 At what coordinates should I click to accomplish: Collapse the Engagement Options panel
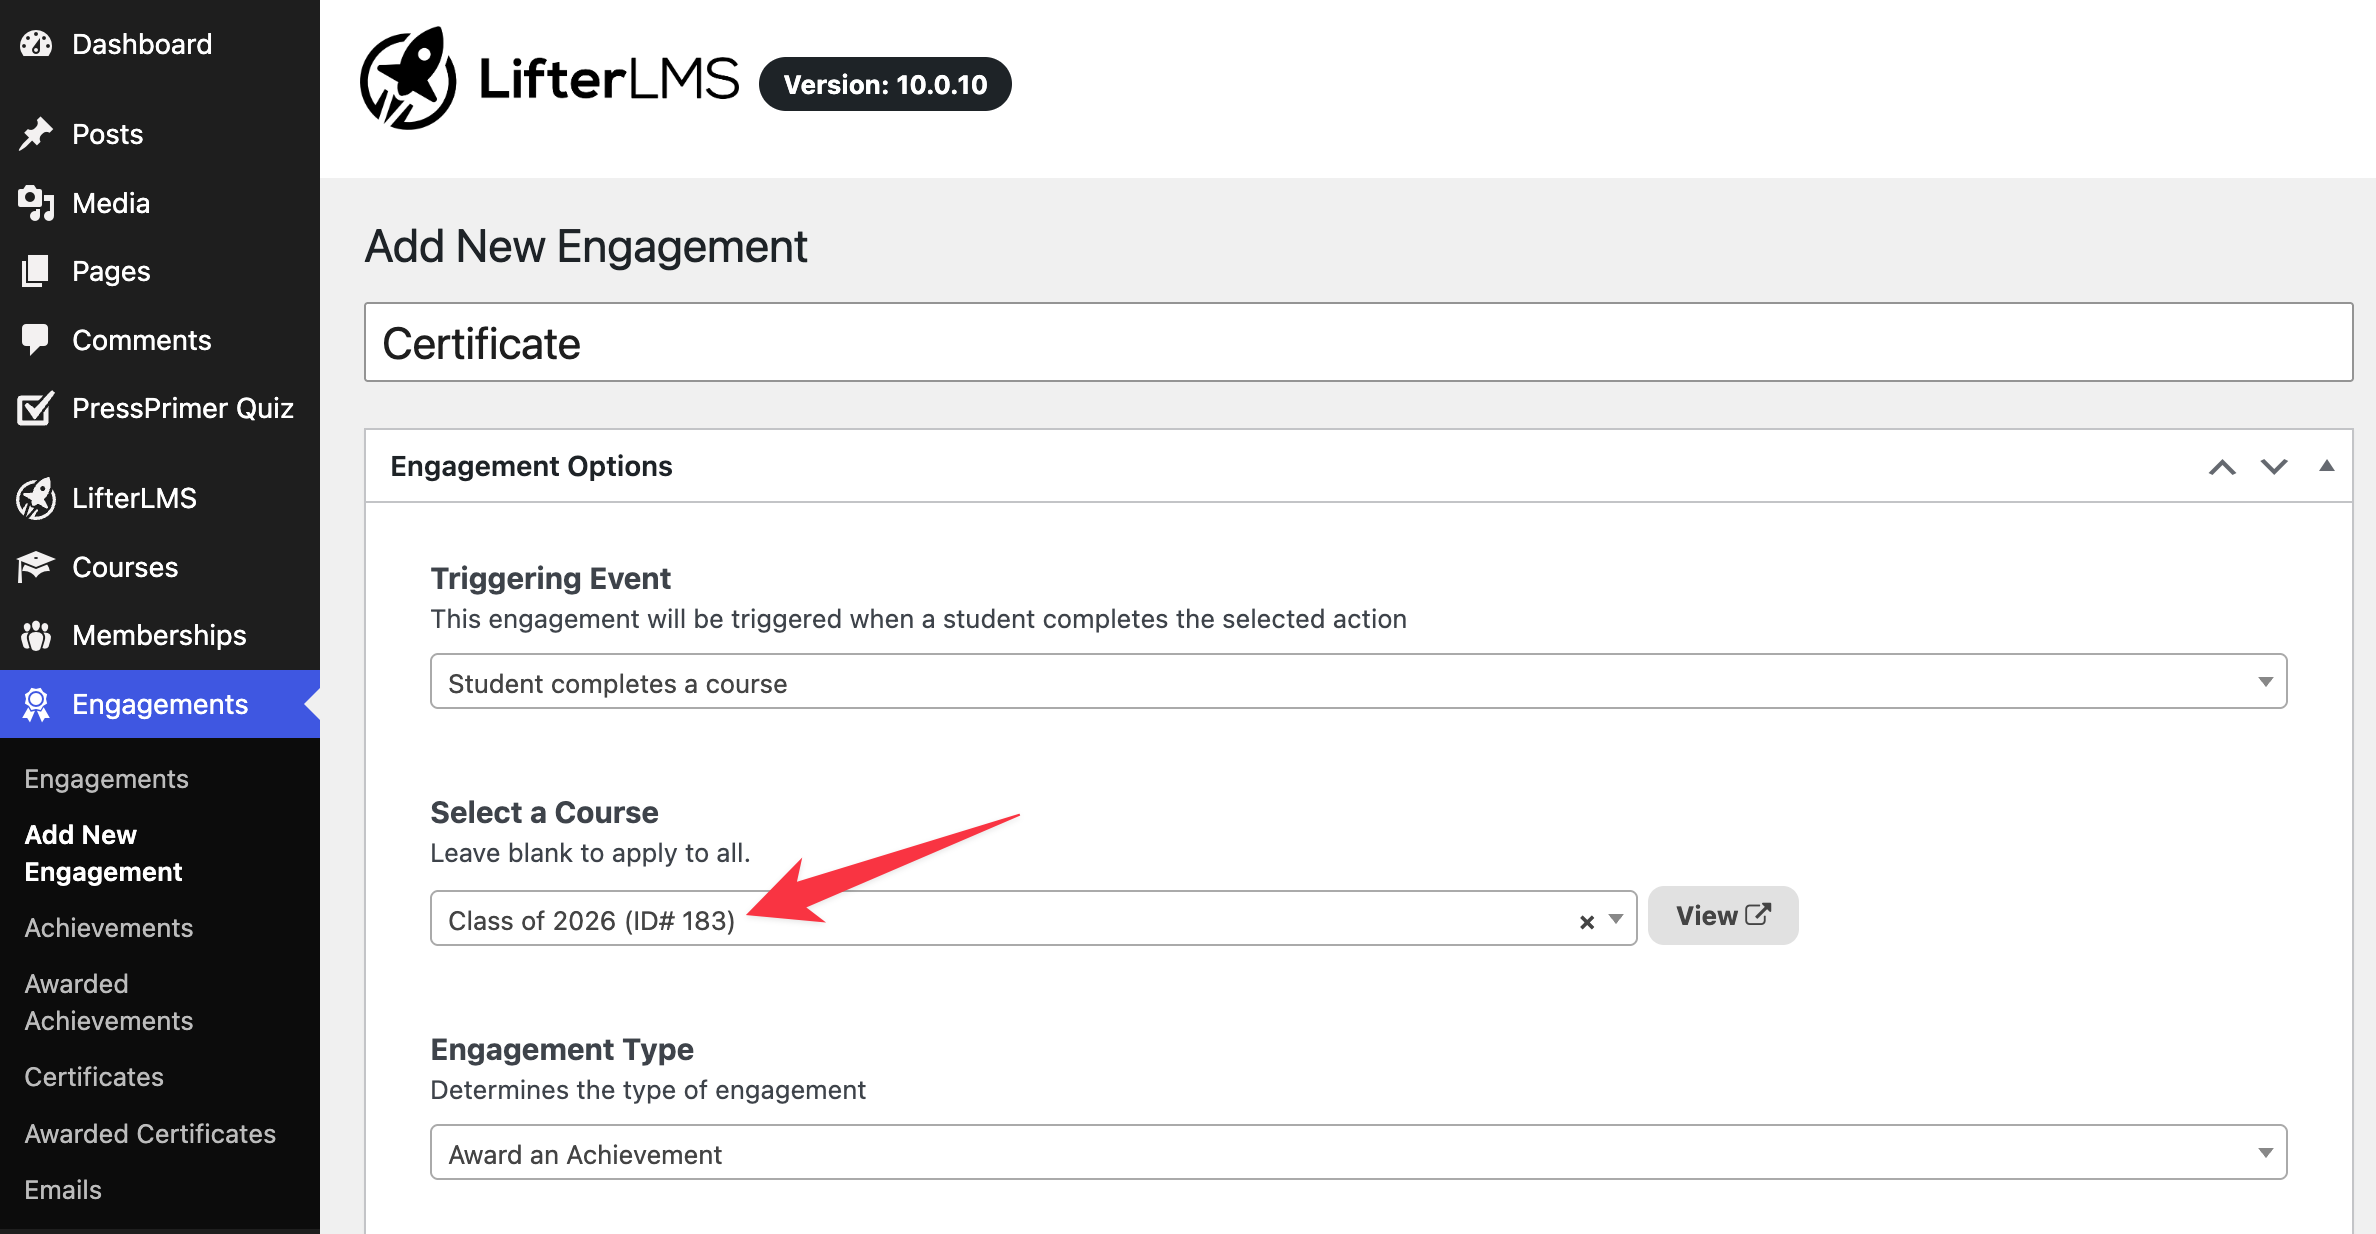2327,466
